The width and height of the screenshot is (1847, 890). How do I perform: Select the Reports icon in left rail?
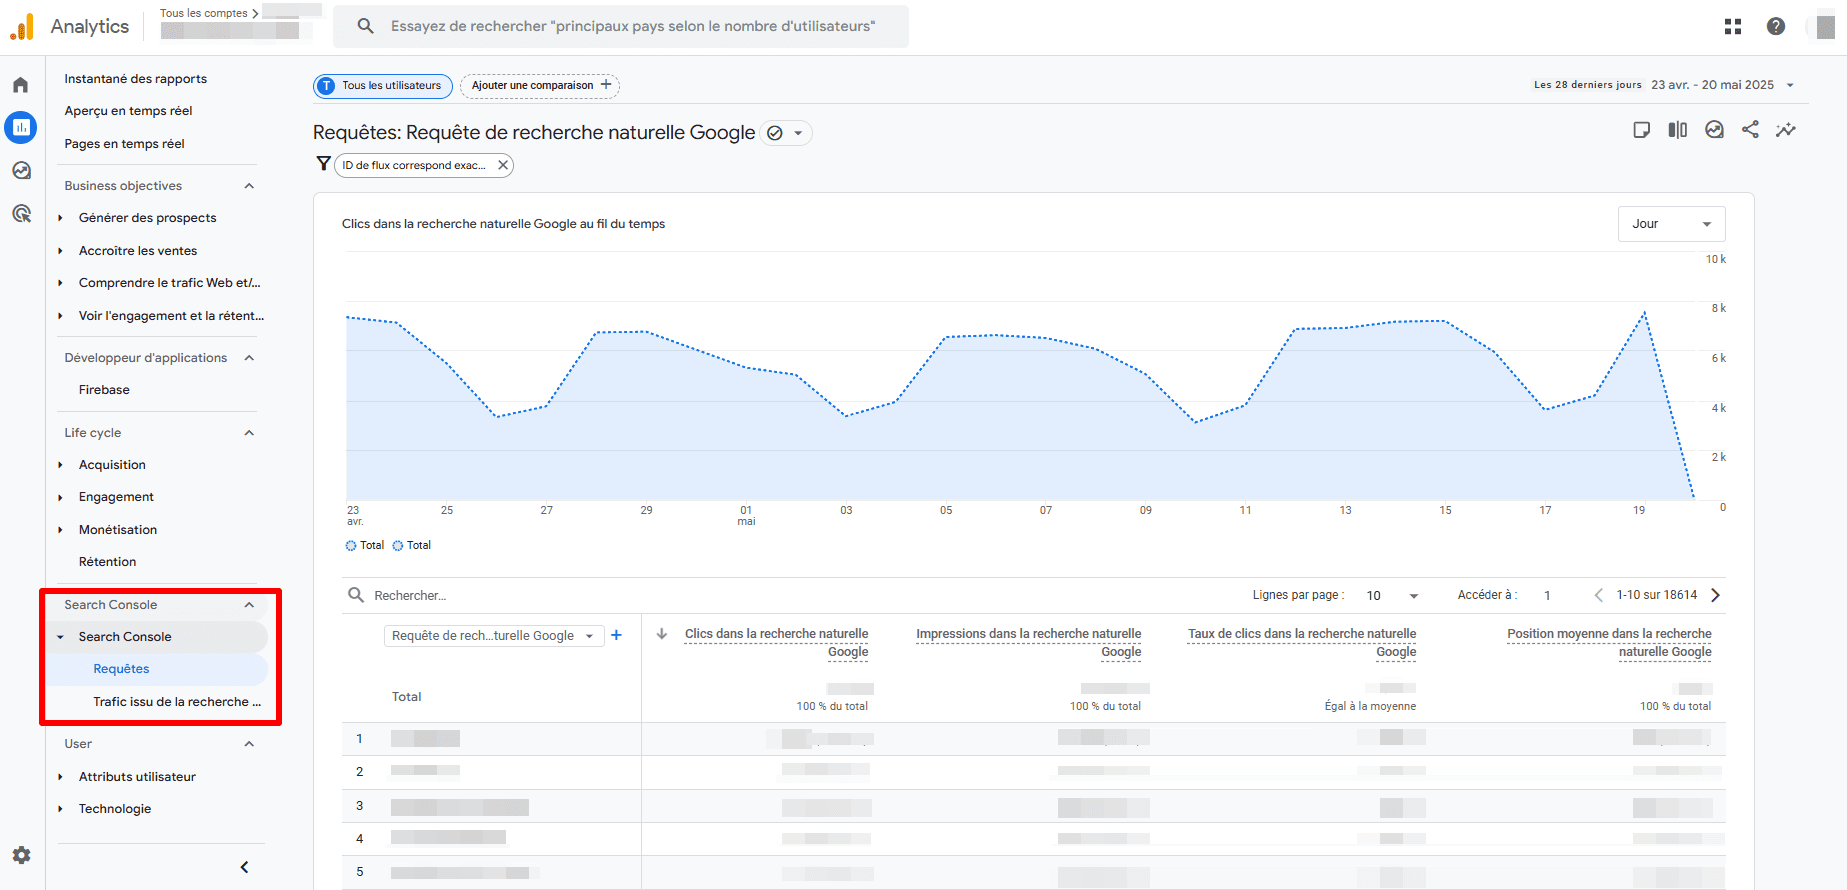(21, 127)
